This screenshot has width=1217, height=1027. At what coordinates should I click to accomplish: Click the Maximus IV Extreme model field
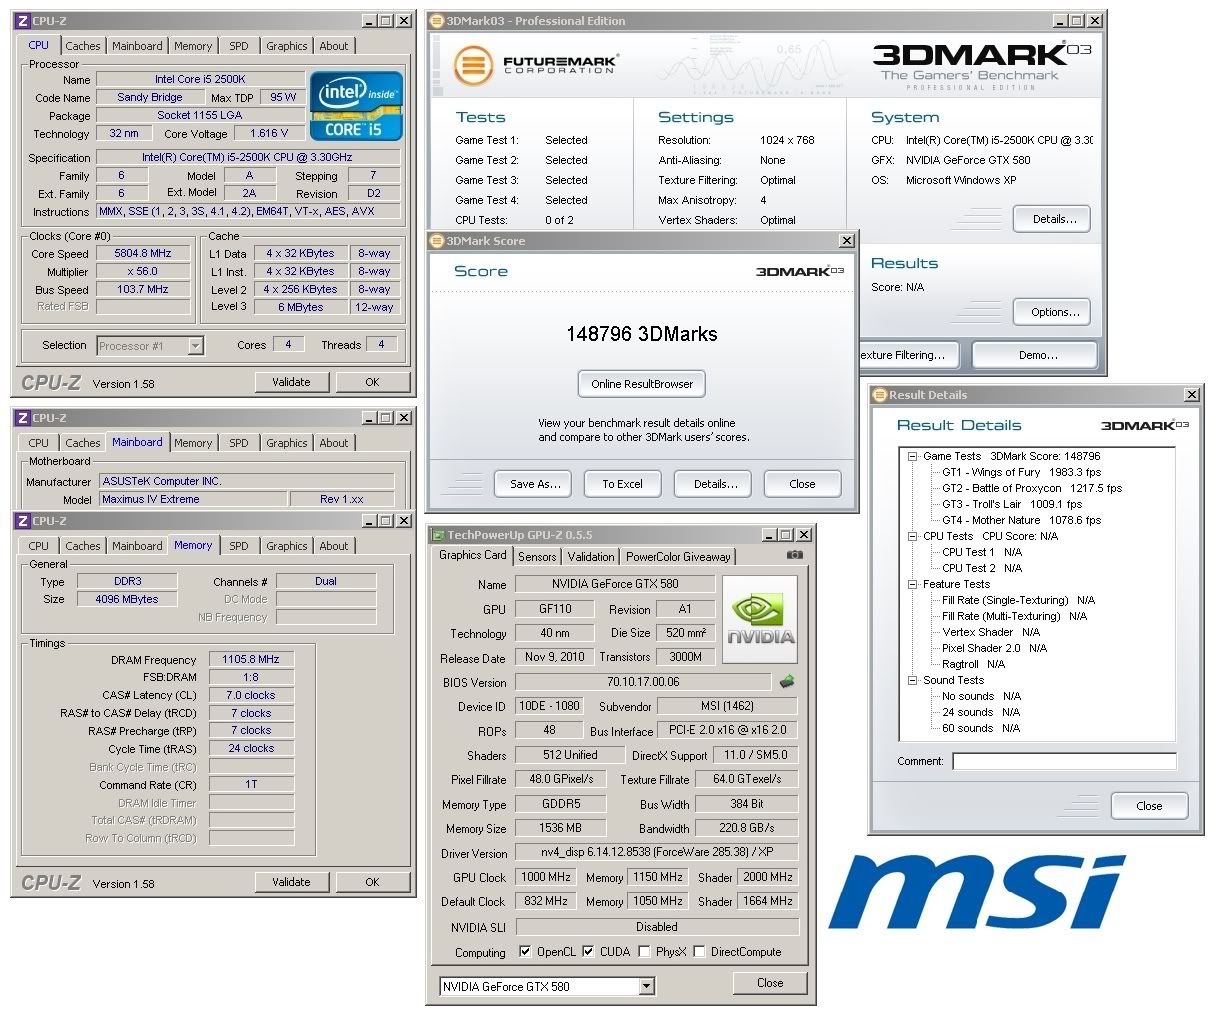[x=192, y=499]
